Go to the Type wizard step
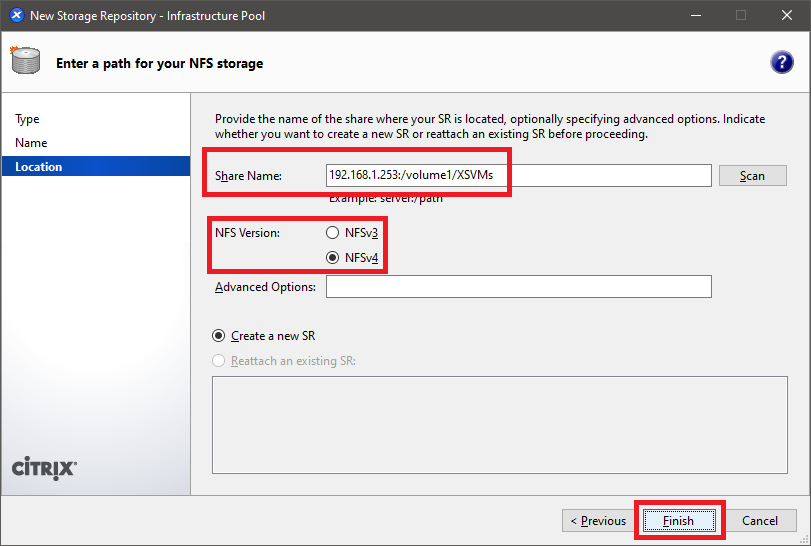Screen dimensions: 811x546 tap(27, 119)
